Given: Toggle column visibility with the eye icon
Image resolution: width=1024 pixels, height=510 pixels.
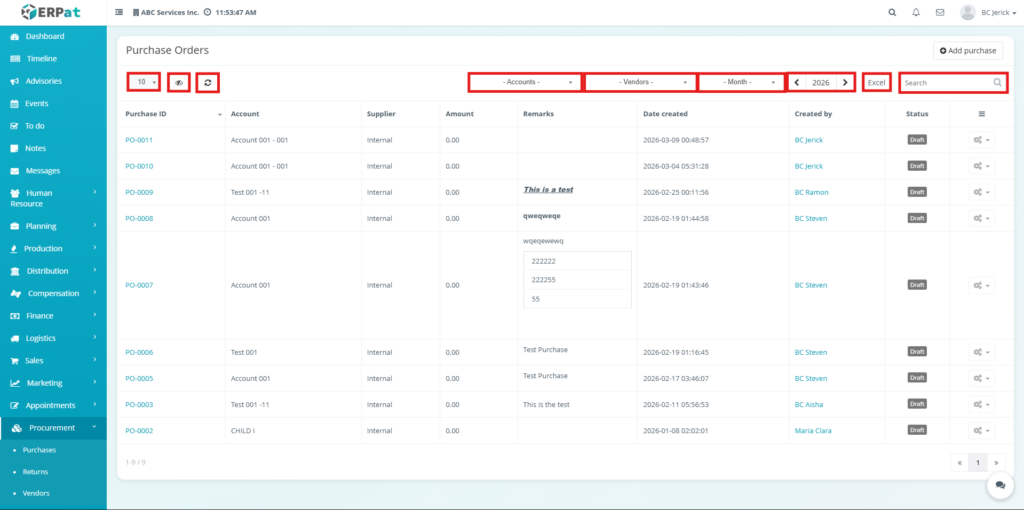Looking at the screenshot, I should click(178, 83).
